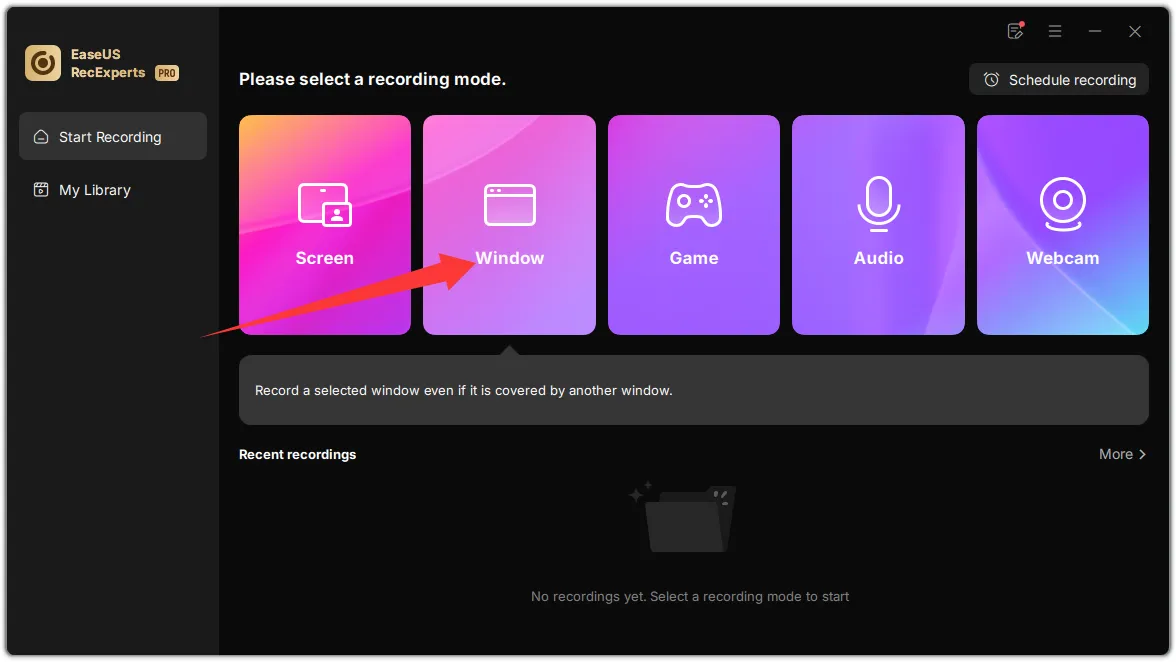The width and height of the screenshot is (1176, 662).
Task: Click the Window mode description tooltip text
Action: pyautogui.click(x=463, y=390)
